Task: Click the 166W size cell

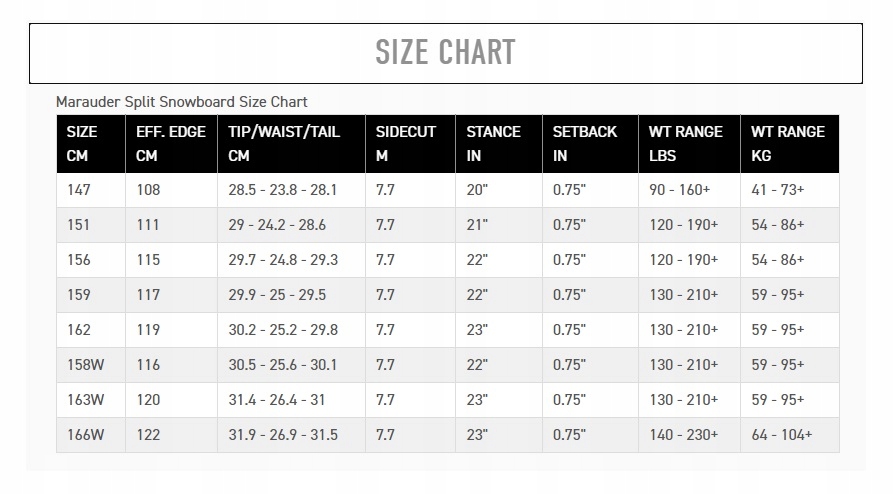Action: pos(86,435)
